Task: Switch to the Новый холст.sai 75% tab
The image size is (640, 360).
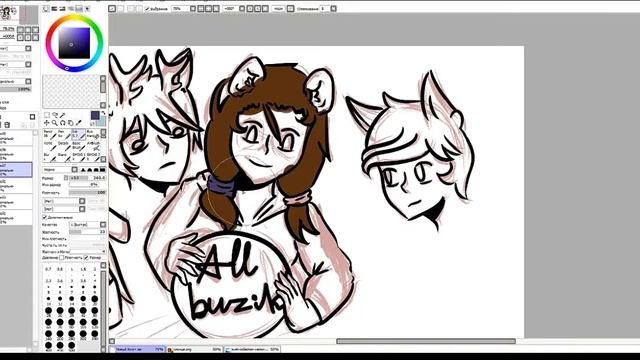Action: tap(137, 349)
